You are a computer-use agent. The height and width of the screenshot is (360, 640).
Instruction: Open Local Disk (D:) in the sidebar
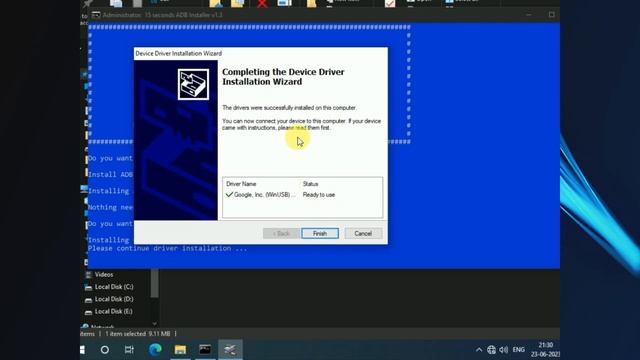click(114, 299)
